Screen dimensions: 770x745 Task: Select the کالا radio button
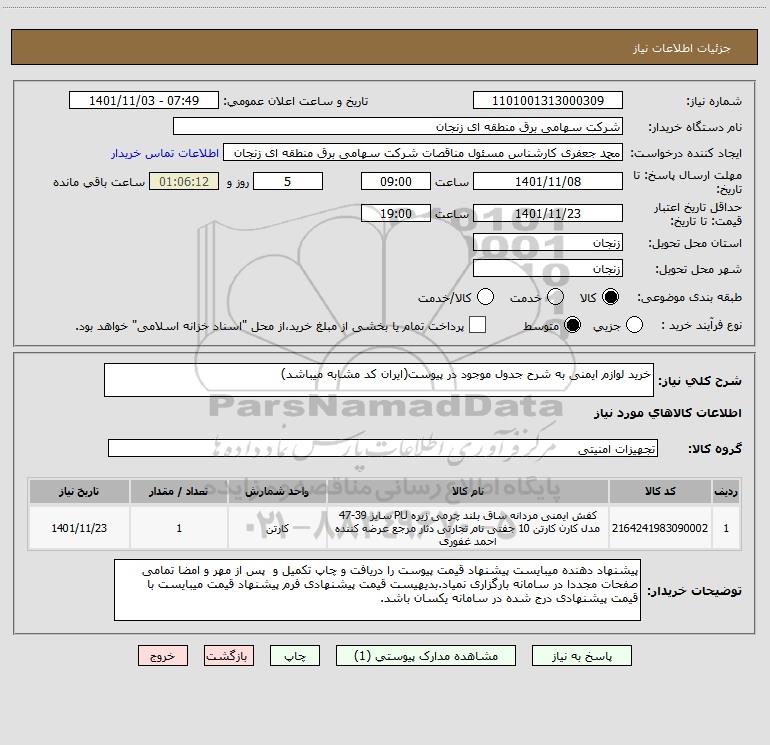point(610,297)
